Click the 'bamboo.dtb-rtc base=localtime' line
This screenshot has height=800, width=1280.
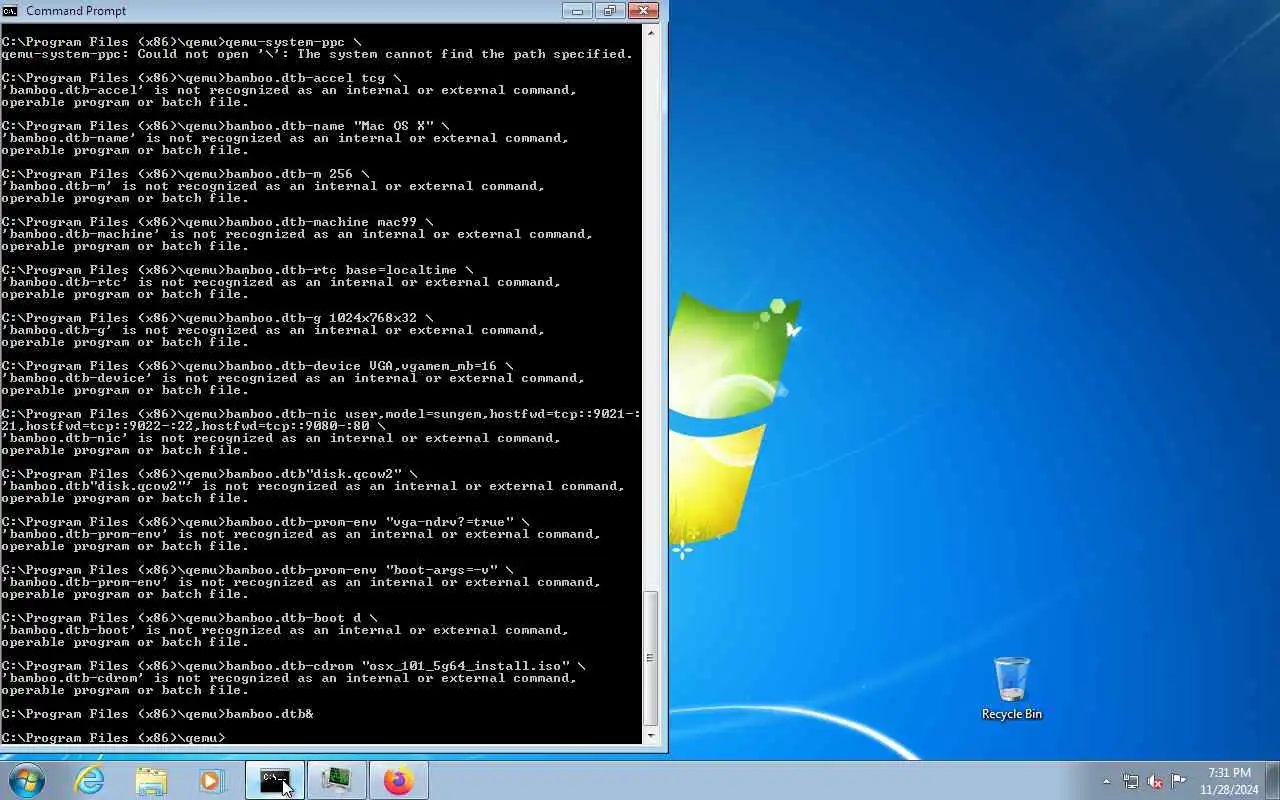(237, 270)
